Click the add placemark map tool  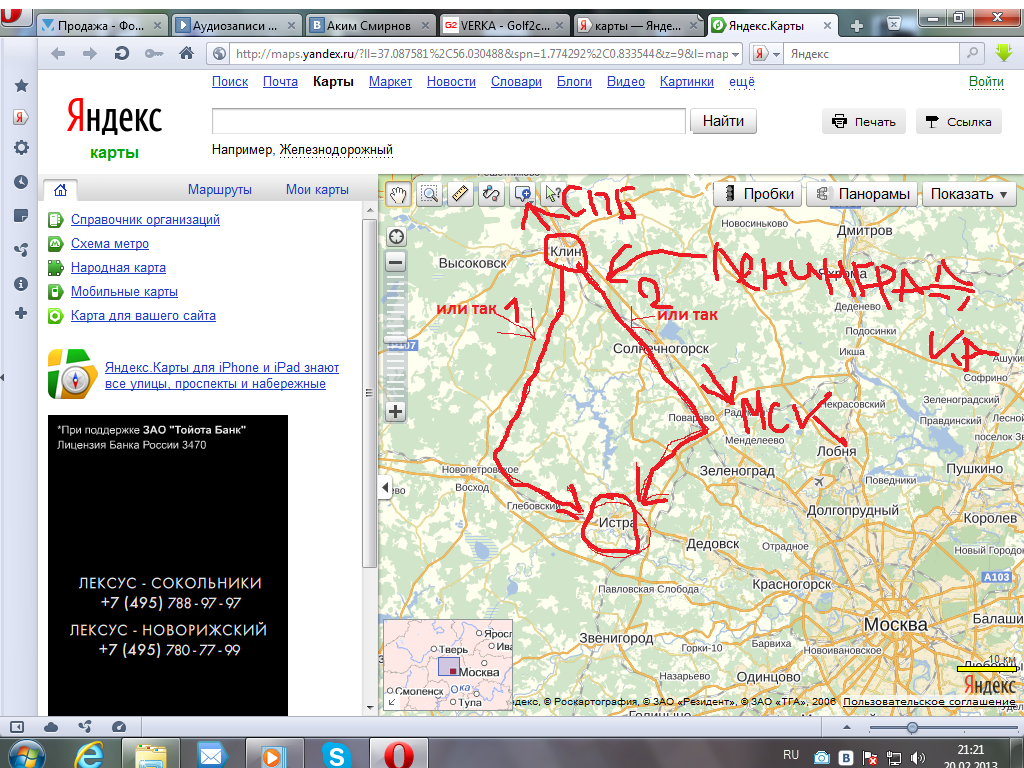click(x=522, y=194)
